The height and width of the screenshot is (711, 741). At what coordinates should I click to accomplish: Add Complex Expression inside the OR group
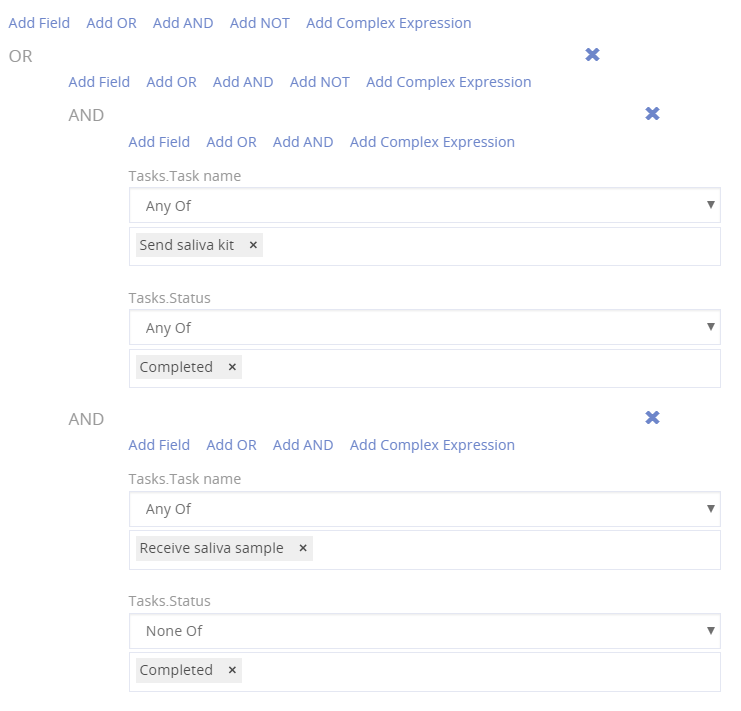[448, 82]
